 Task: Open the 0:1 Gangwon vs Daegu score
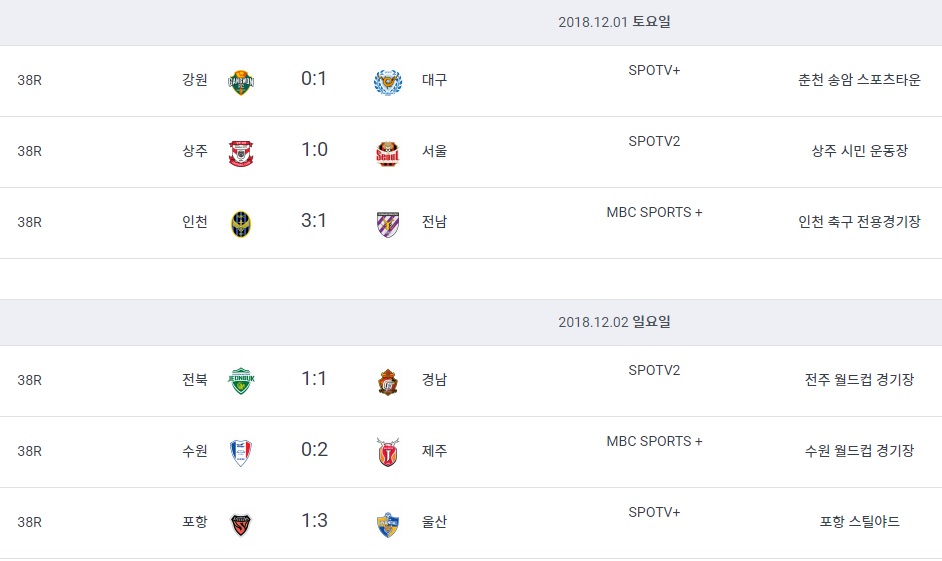point(314,78)
